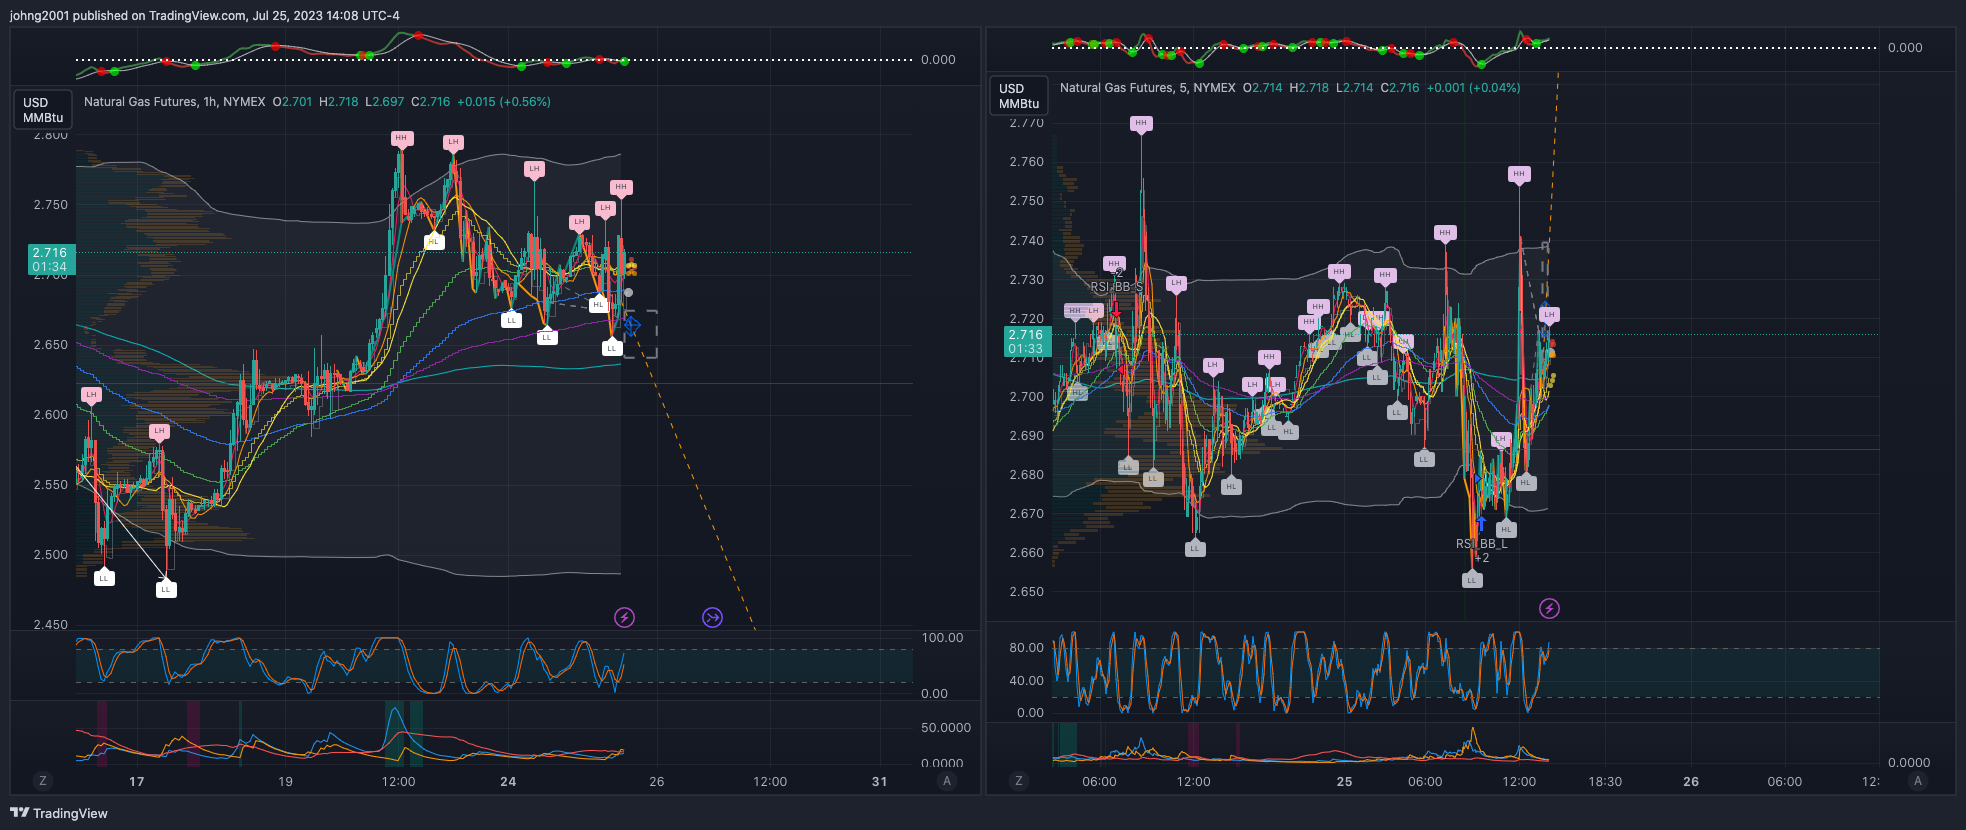Click the purple lightning icon in right chart
The image size is (1966, 830).
click(1549, 608)
